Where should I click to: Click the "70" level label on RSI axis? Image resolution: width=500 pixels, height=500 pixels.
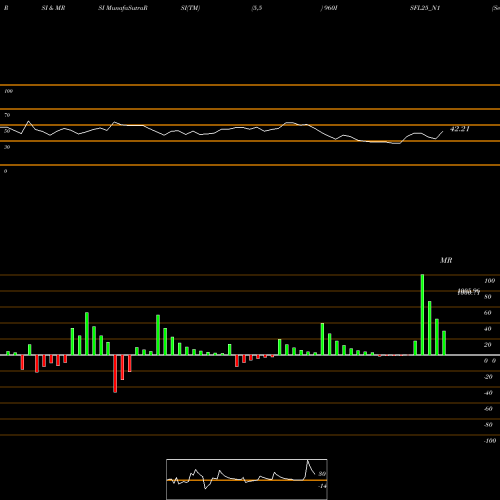pos(7,115)
